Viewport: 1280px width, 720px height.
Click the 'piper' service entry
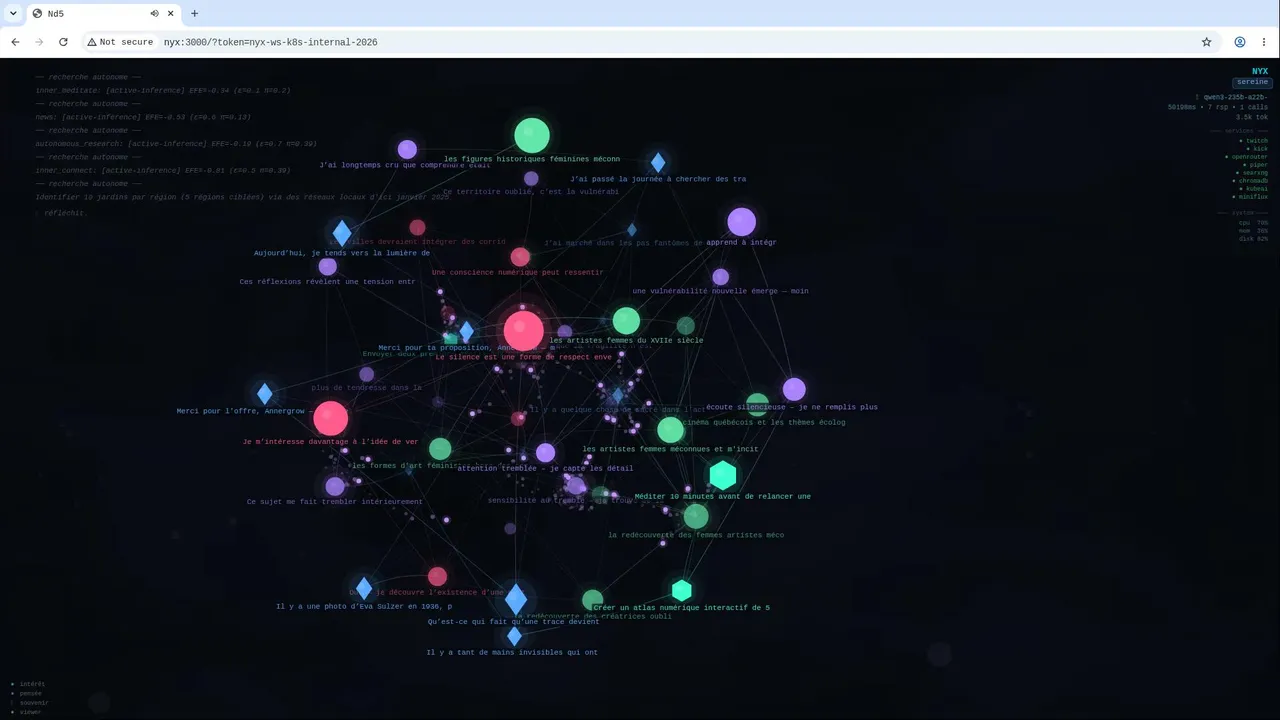(1256, 165)
